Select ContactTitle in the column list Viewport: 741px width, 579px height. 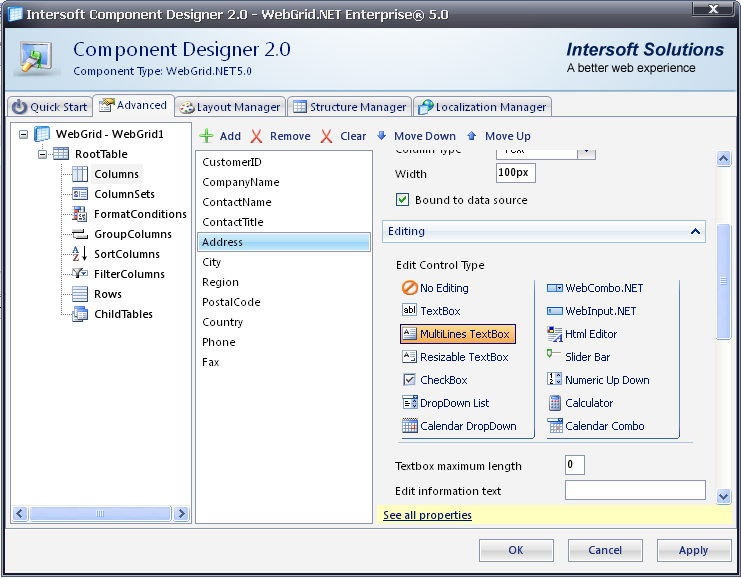[x=284, y=222]
